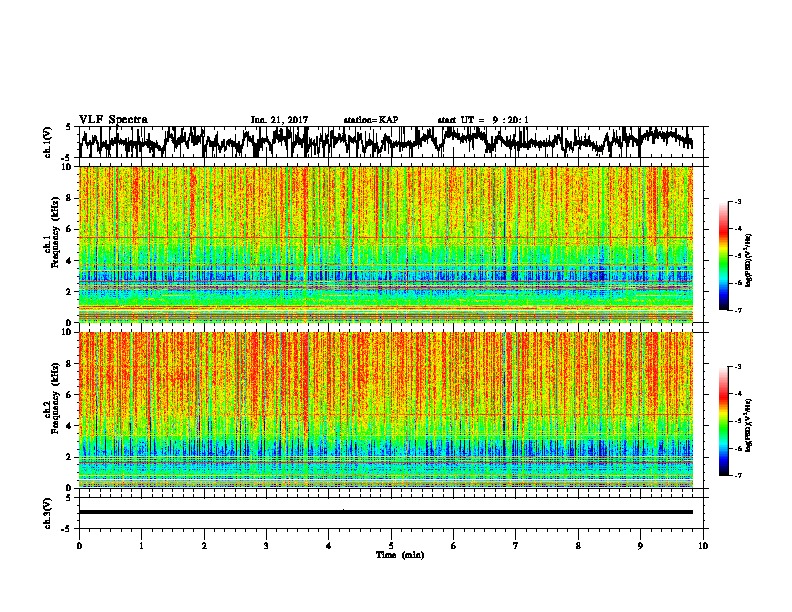The width and height of the screenshot is (792, 612).
Task: Click the ch.2 color bar log(PSD) unit label
Action: coord(749,425)
